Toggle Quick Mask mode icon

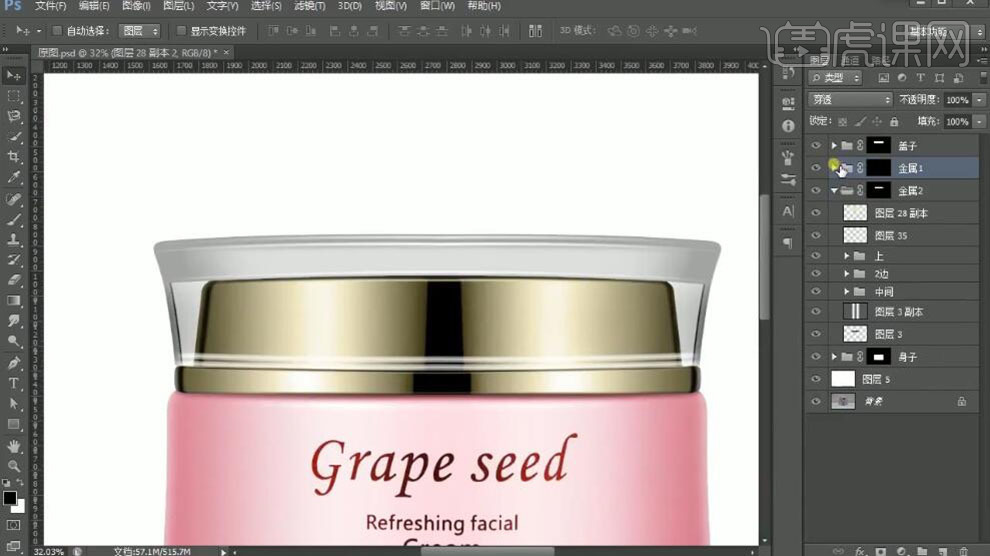click(x=13, y=525)
